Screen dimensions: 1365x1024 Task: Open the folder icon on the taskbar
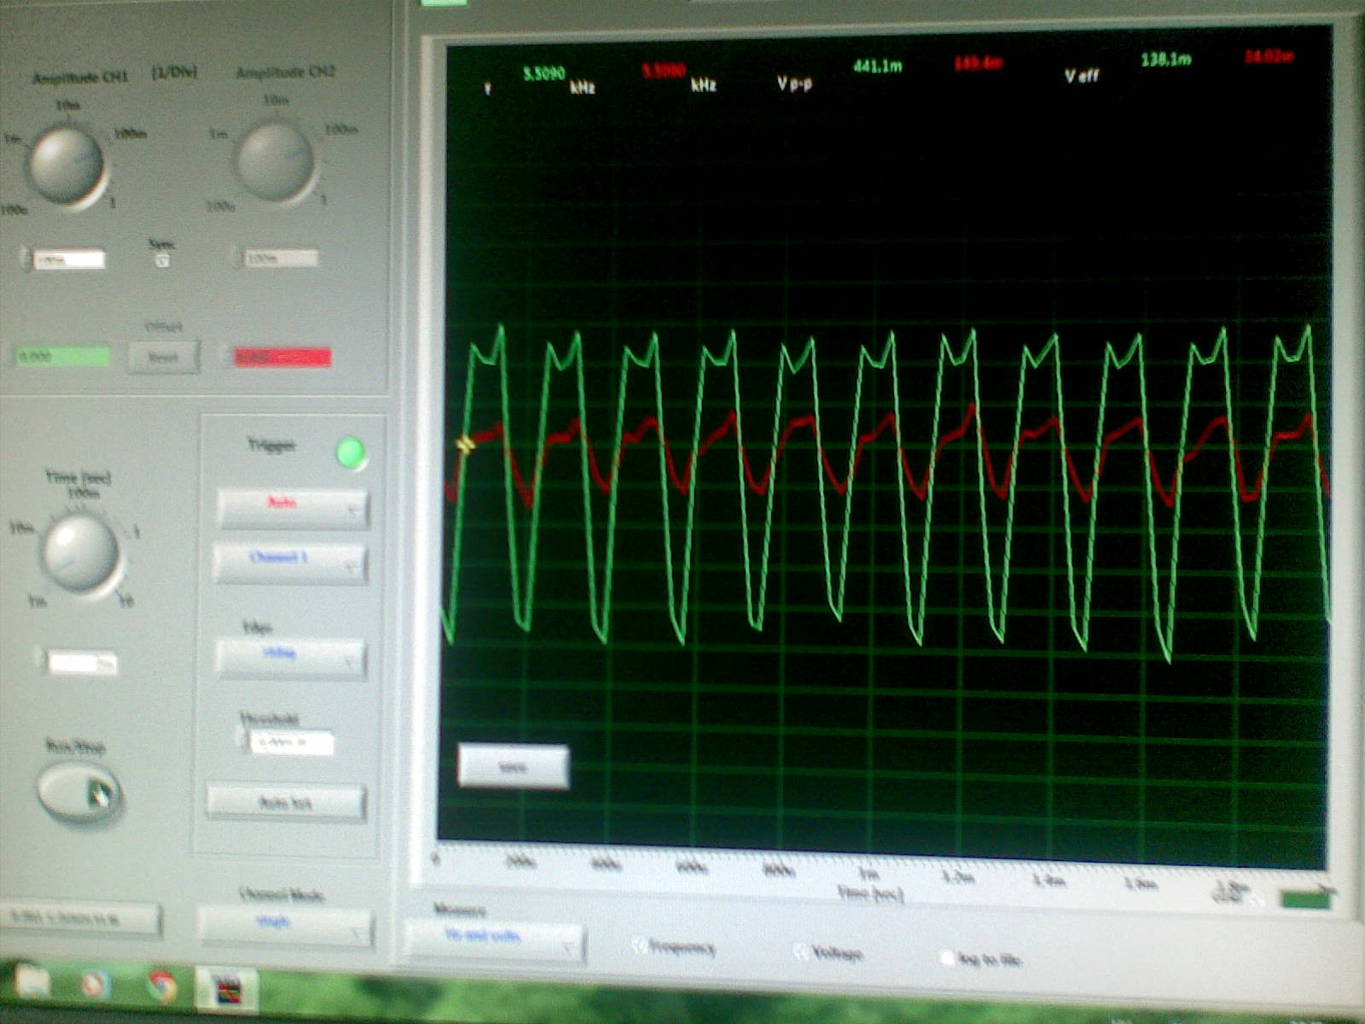coord(32,983)
